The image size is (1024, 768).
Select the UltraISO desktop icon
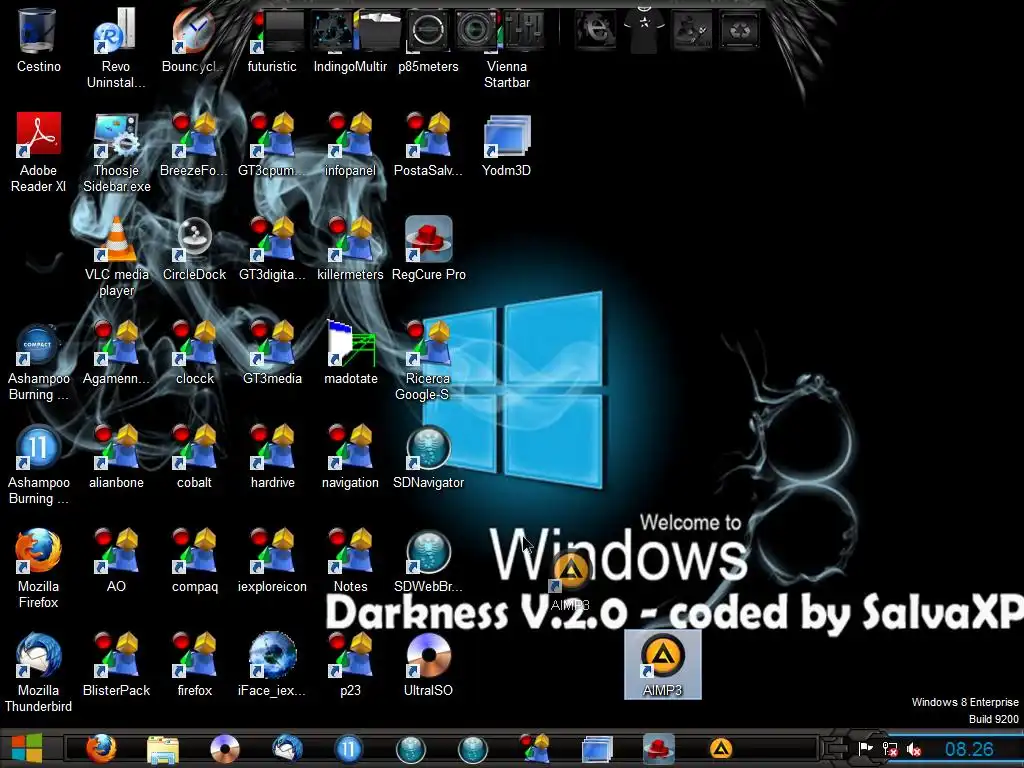pos(428,664)
